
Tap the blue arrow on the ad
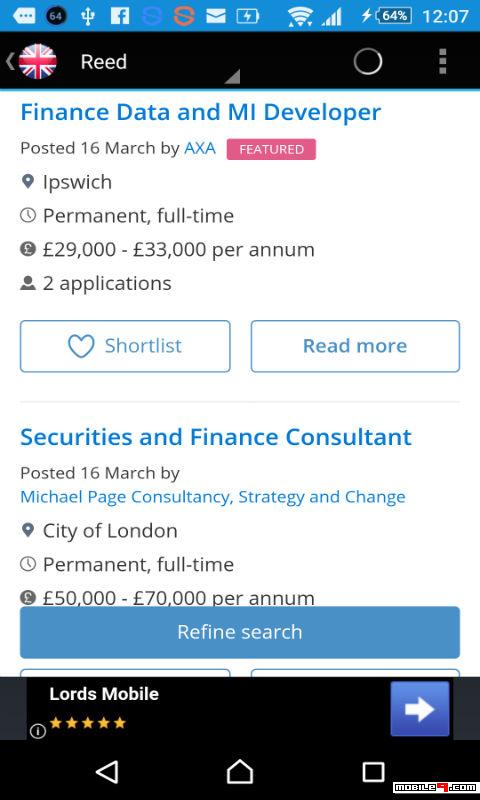[x=420, y=709]
